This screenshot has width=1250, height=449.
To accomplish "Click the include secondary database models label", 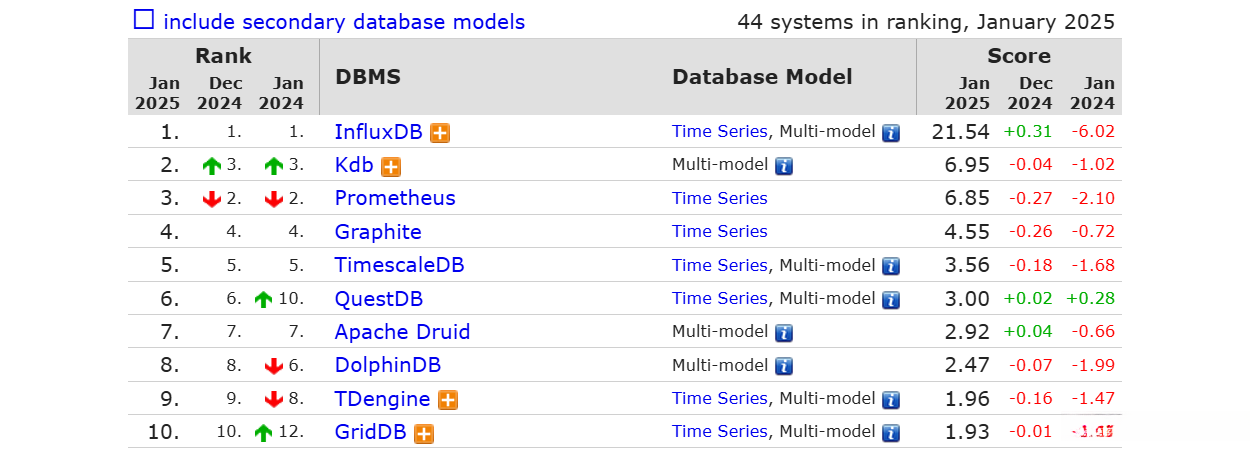I will [x=343, y=22].
